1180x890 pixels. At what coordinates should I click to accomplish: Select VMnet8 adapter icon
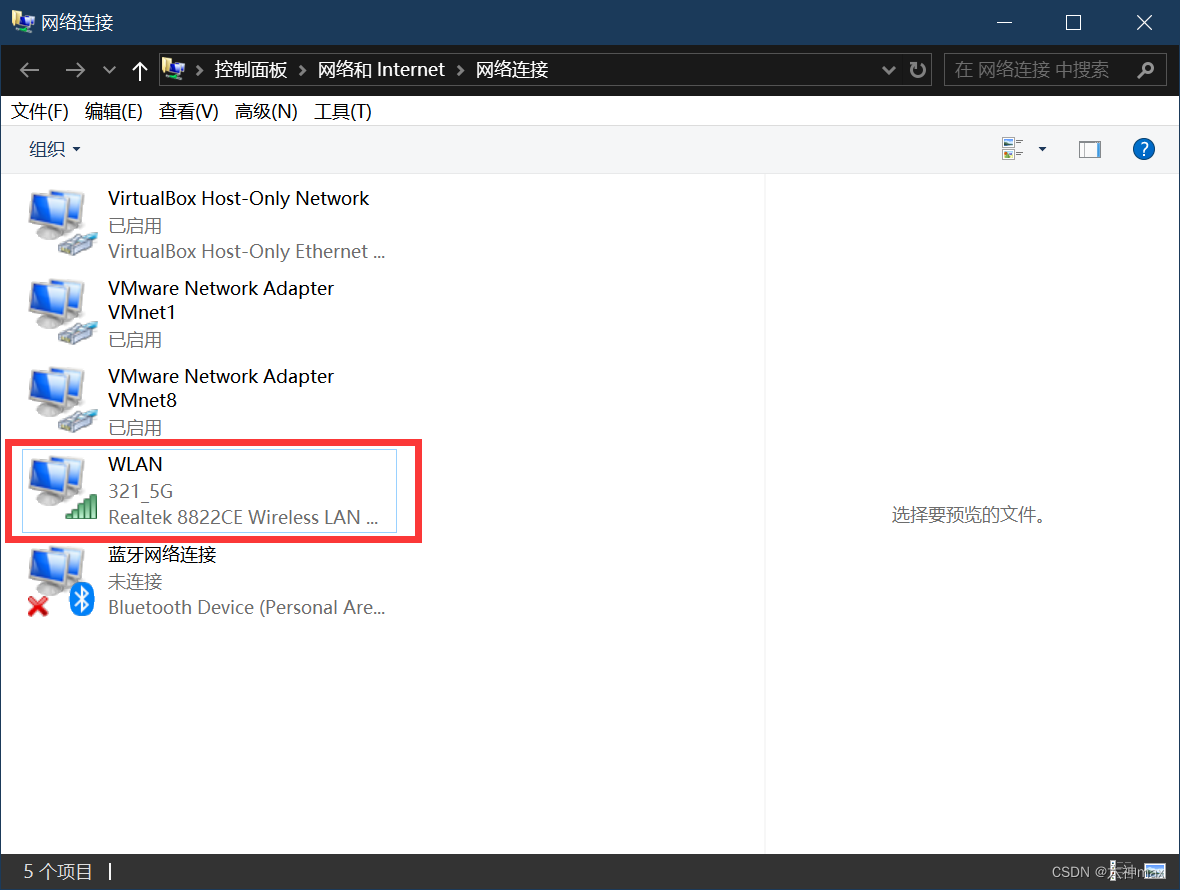[x=62, y=399]
